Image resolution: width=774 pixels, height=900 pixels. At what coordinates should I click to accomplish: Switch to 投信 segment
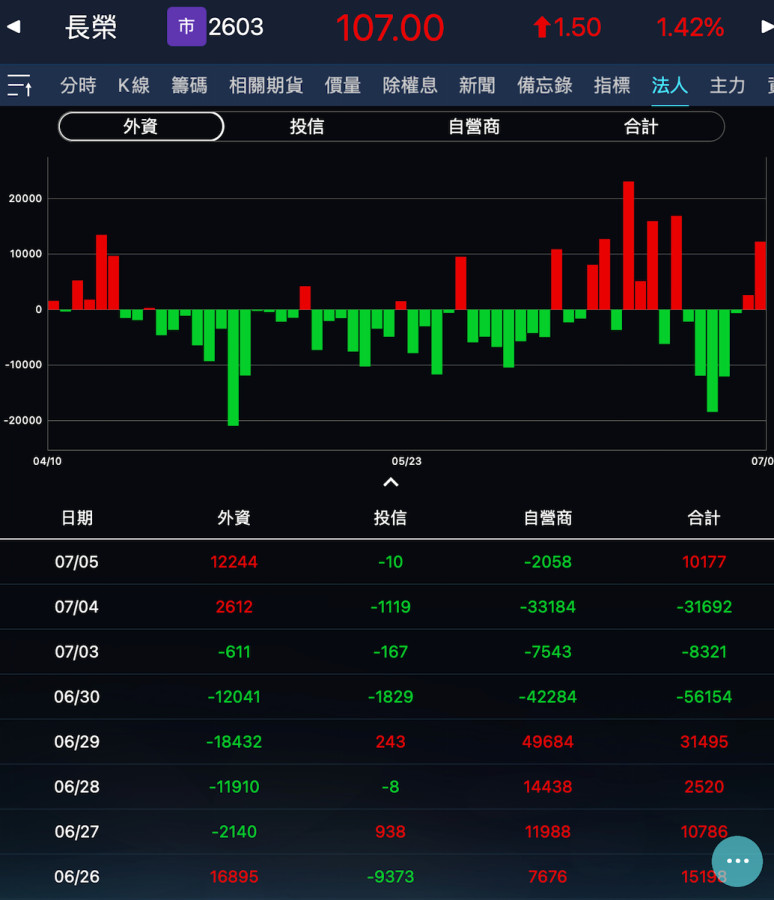307,127
